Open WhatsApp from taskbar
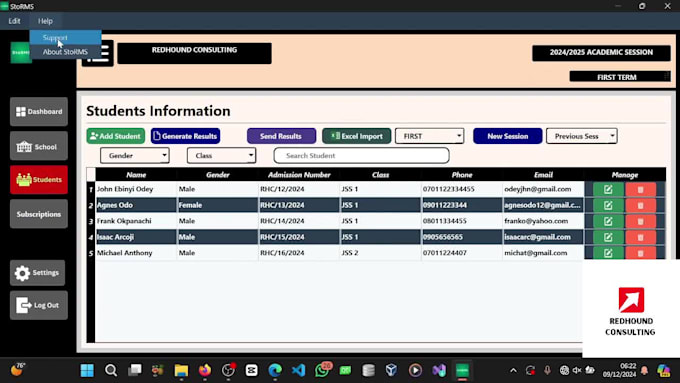The image size is (680, 383). click(x=322, y=370)
